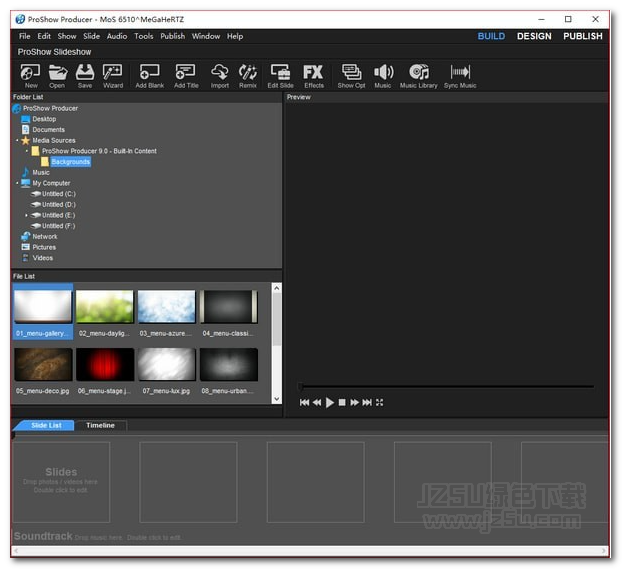The height and width of the screenshot is (569, 622).
Task: Click the Music speaker icon
Action: 383,76
